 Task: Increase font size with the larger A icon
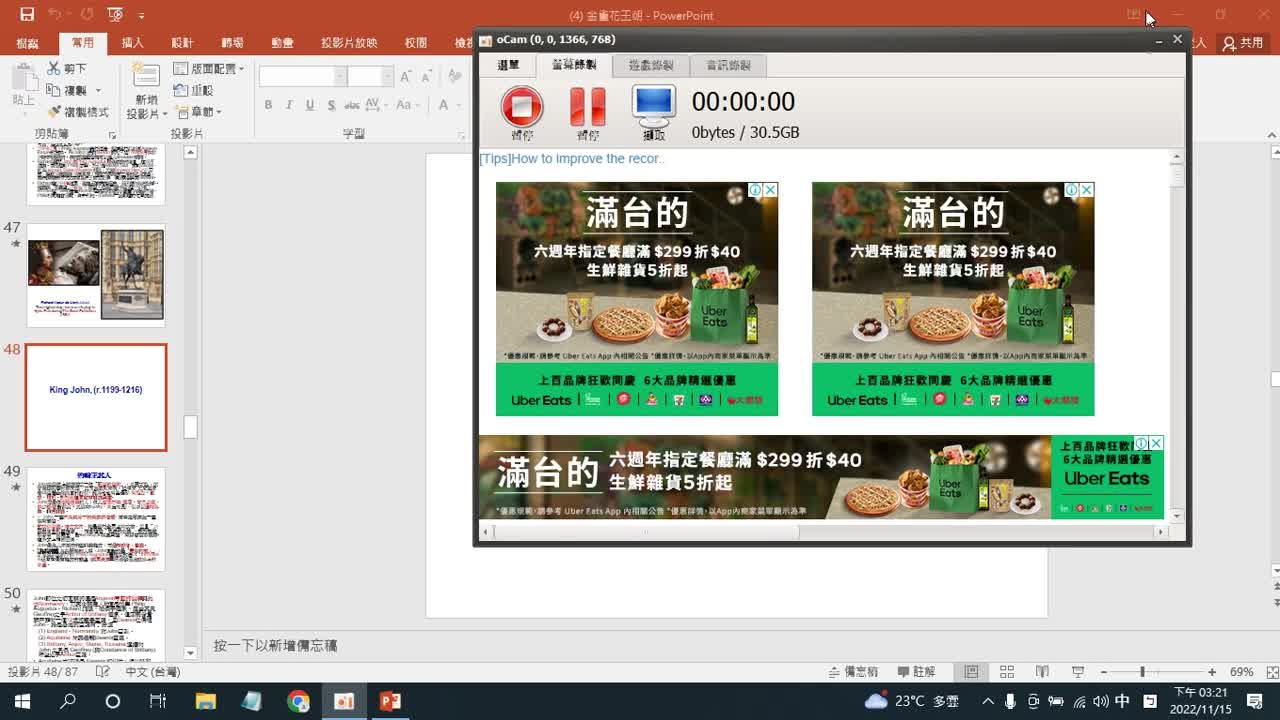point(406,77)
